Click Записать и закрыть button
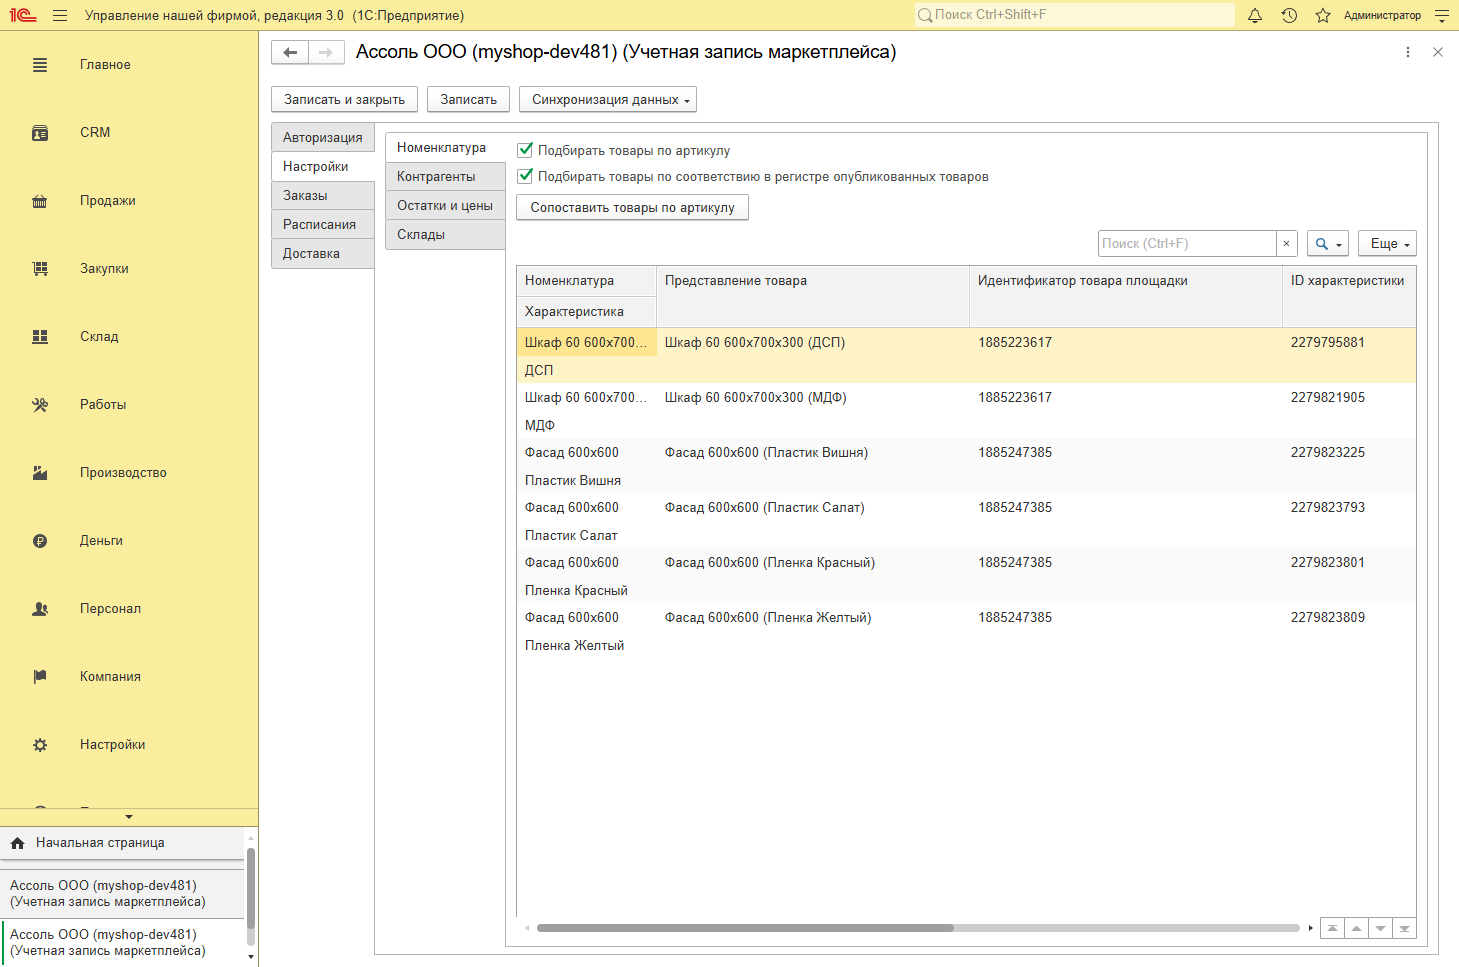 click(x=344, y=100)
